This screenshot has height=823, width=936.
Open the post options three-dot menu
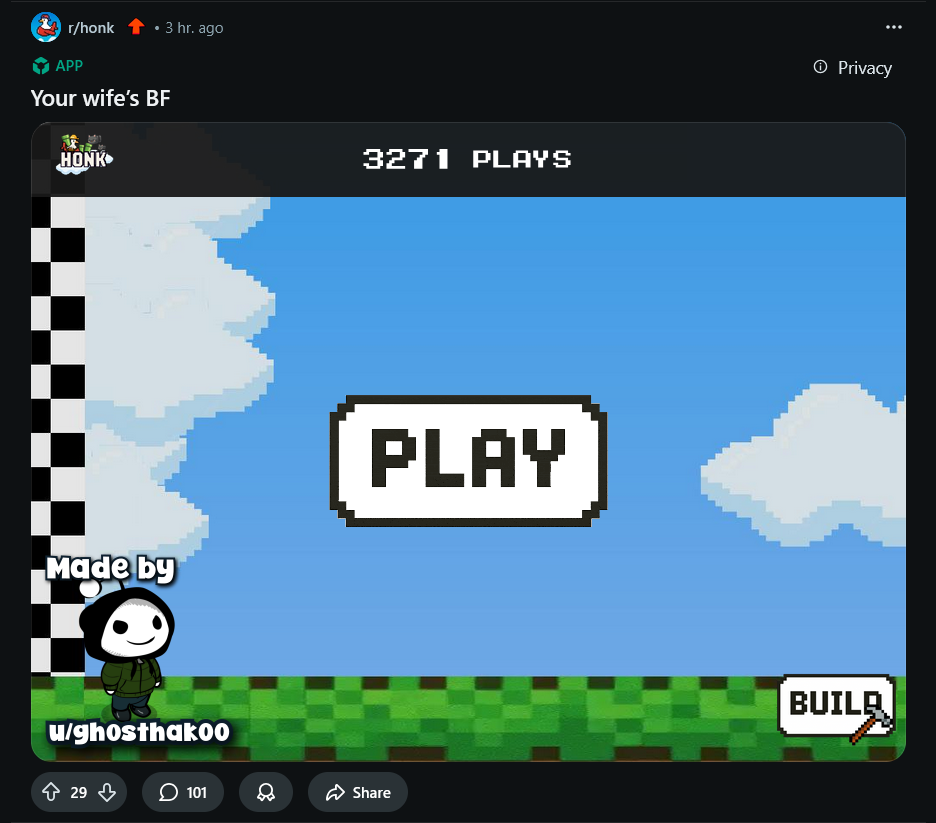point(893,27)
